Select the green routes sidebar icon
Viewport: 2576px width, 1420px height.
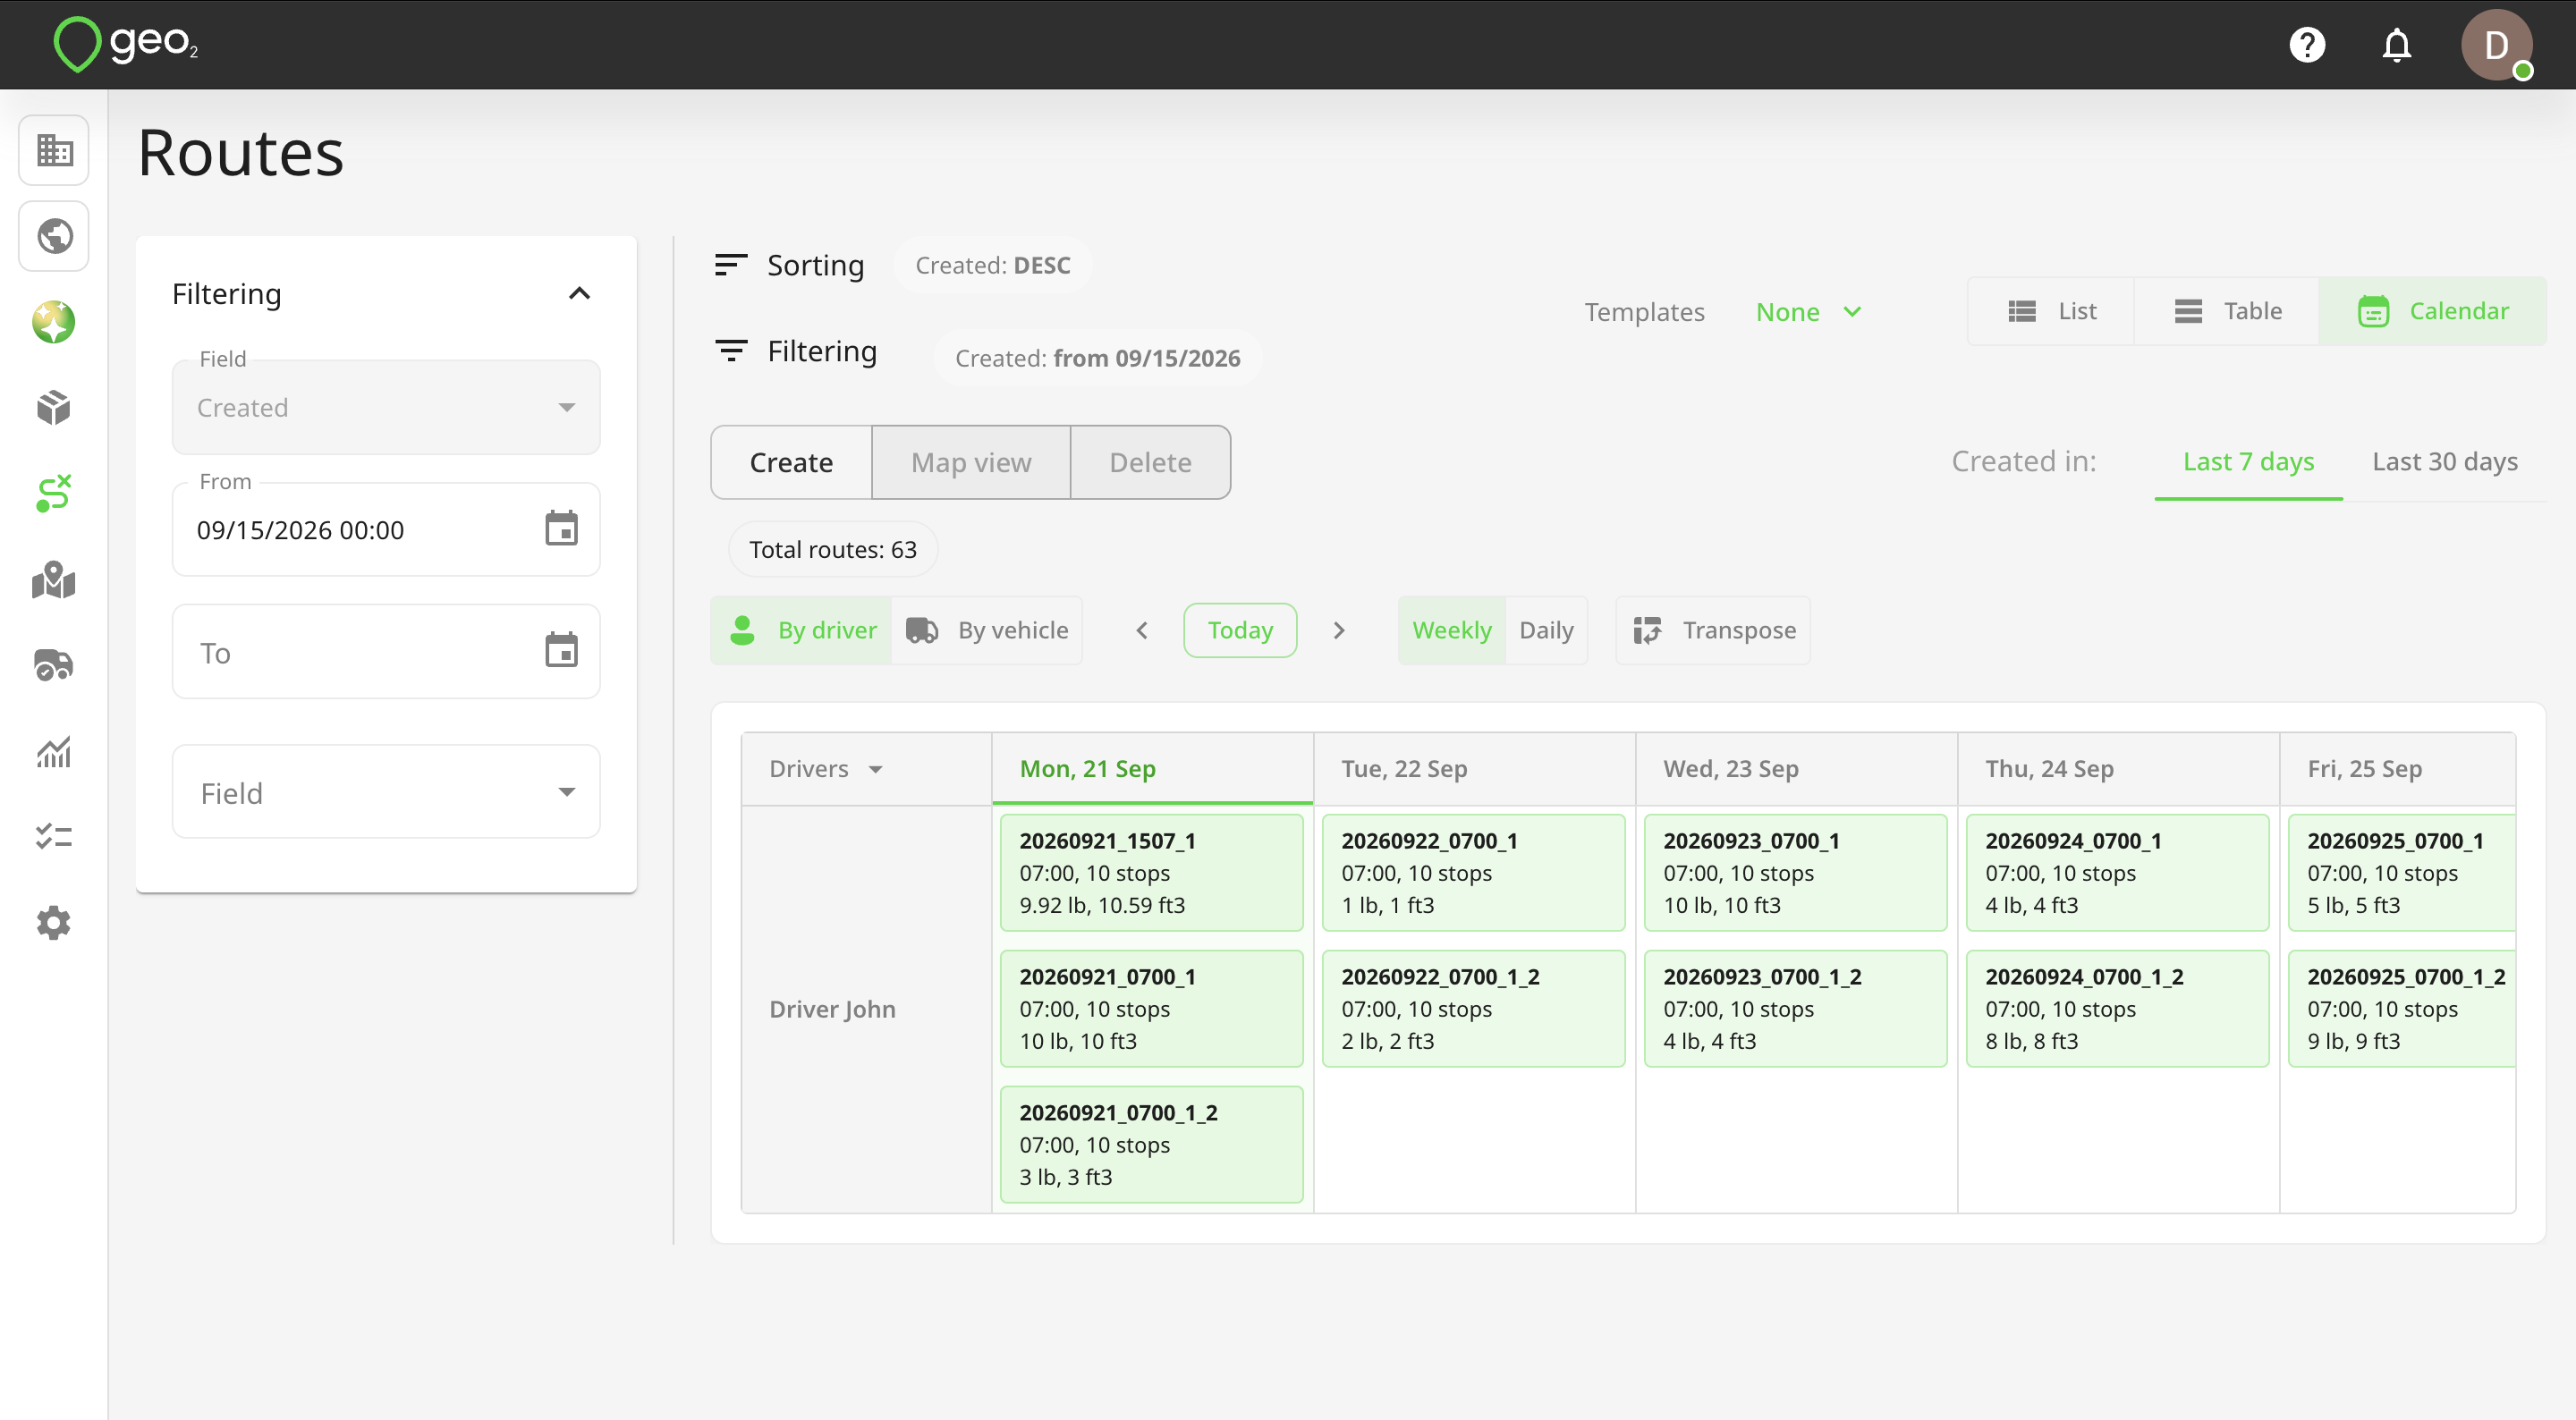click(54, 493)
